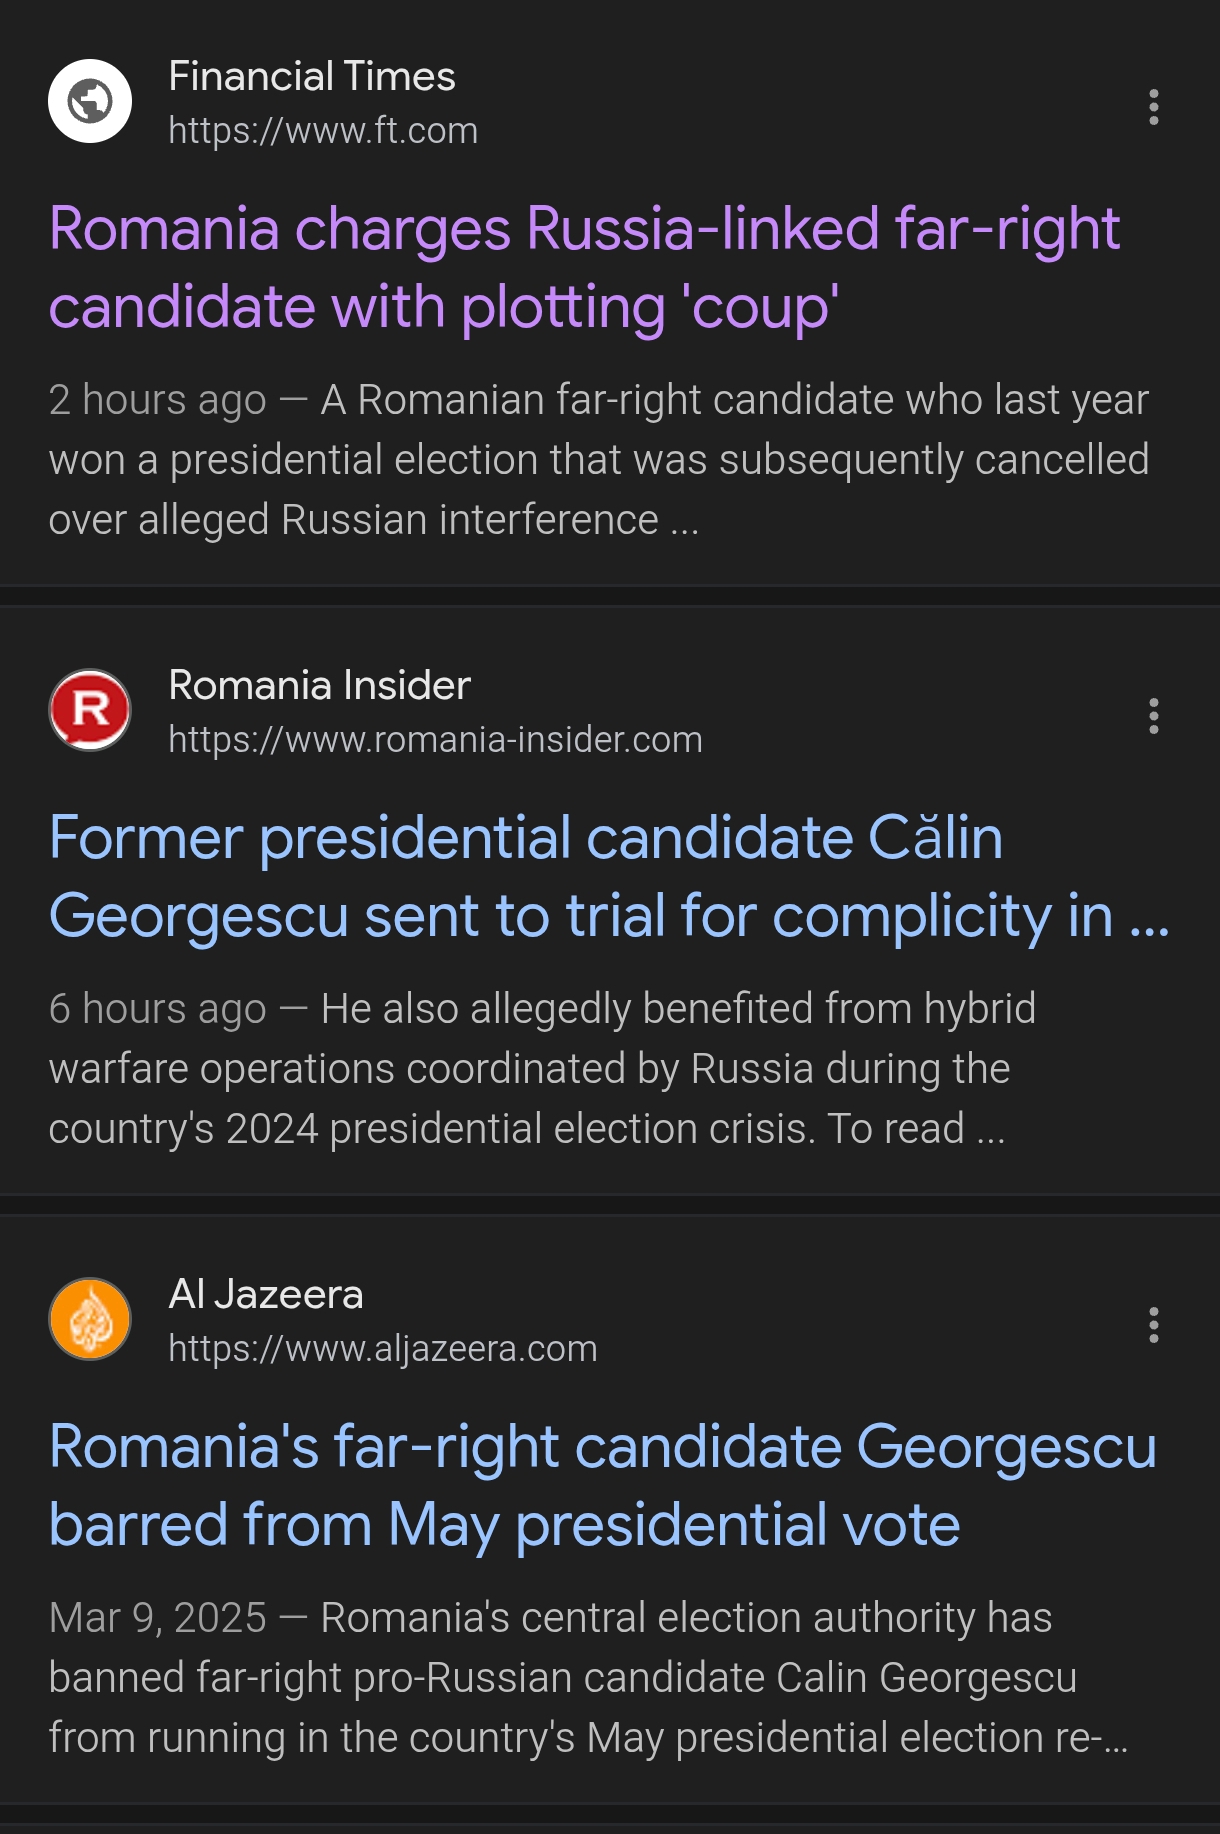This screenshot has height=1834, width=1220.
Task: Click the https://www.aljazeera.com URL text
Action: 382,1349
